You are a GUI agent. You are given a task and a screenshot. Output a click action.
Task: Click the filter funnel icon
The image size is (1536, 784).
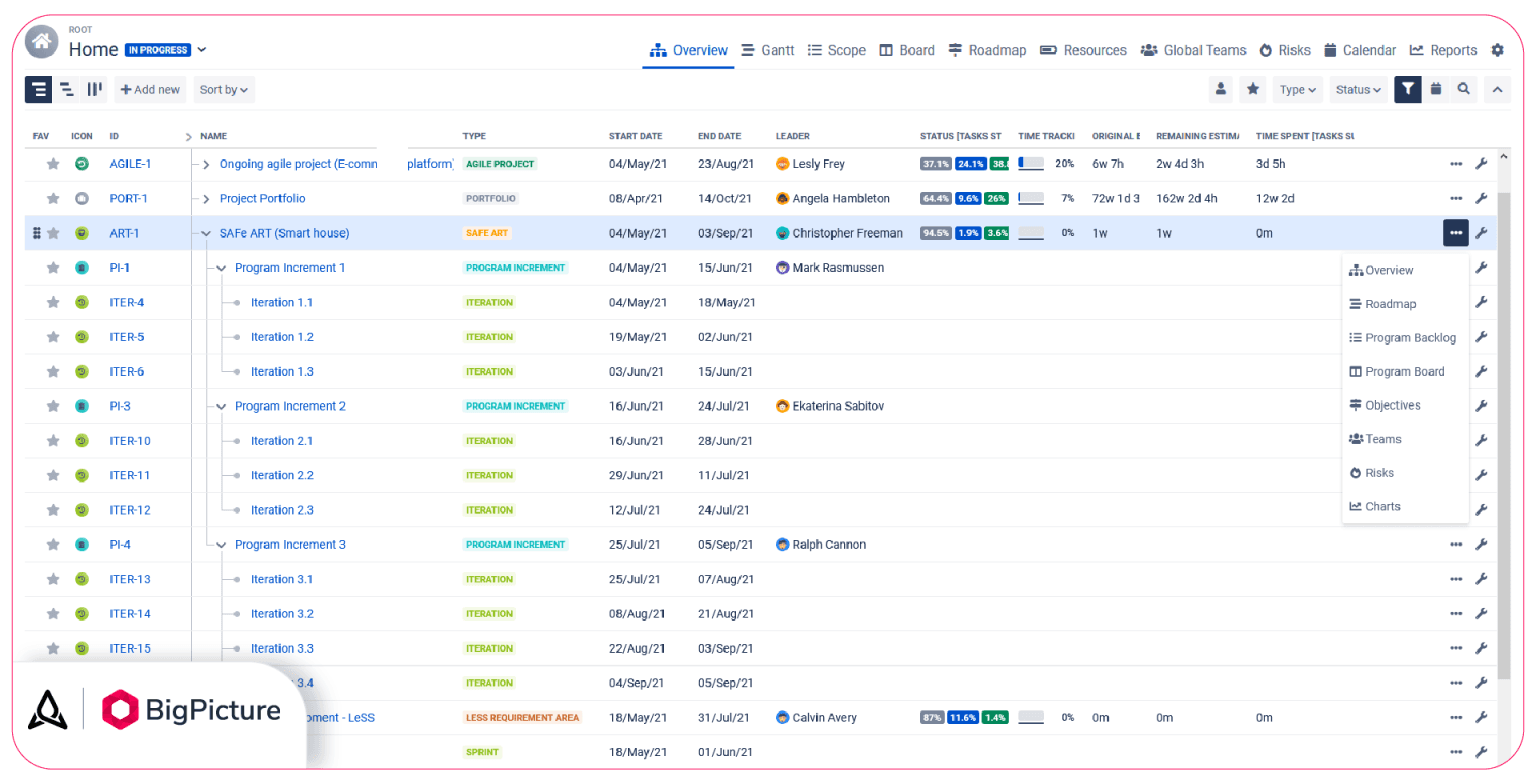(x=1408, y=89)
